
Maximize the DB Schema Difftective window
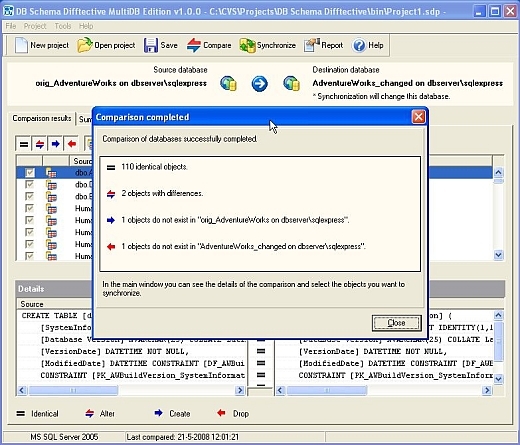pyautogui.click(x=495, y=12)
